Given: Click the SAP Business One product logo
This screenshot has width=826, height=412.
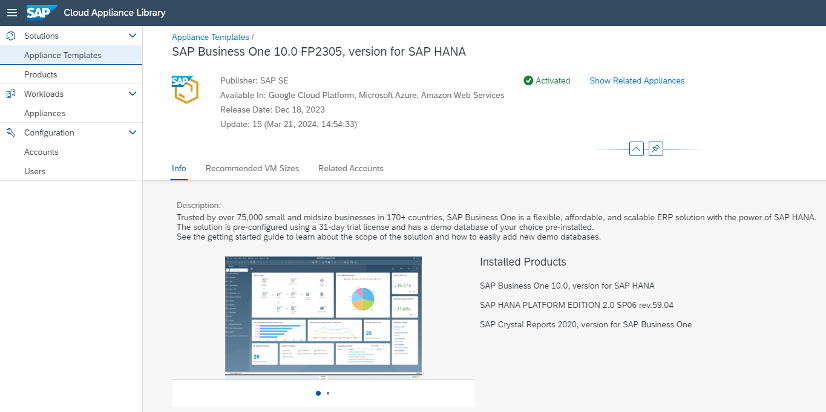Looking at the screenshot, I should pyautogui.click(x=185, y=89).
